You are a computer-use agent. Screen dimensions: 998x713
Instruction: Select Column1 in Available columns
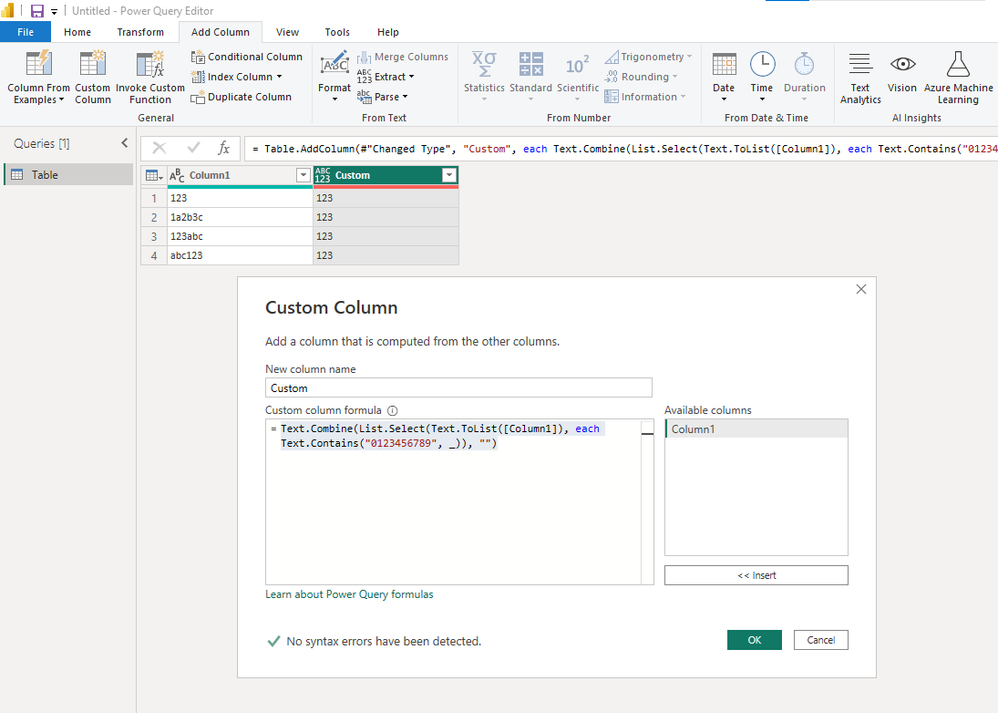tap(756, 429)
